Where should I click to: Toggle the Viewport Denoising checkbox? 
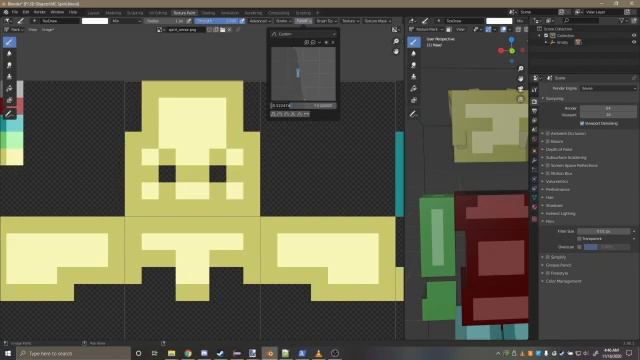click(582, 123)
